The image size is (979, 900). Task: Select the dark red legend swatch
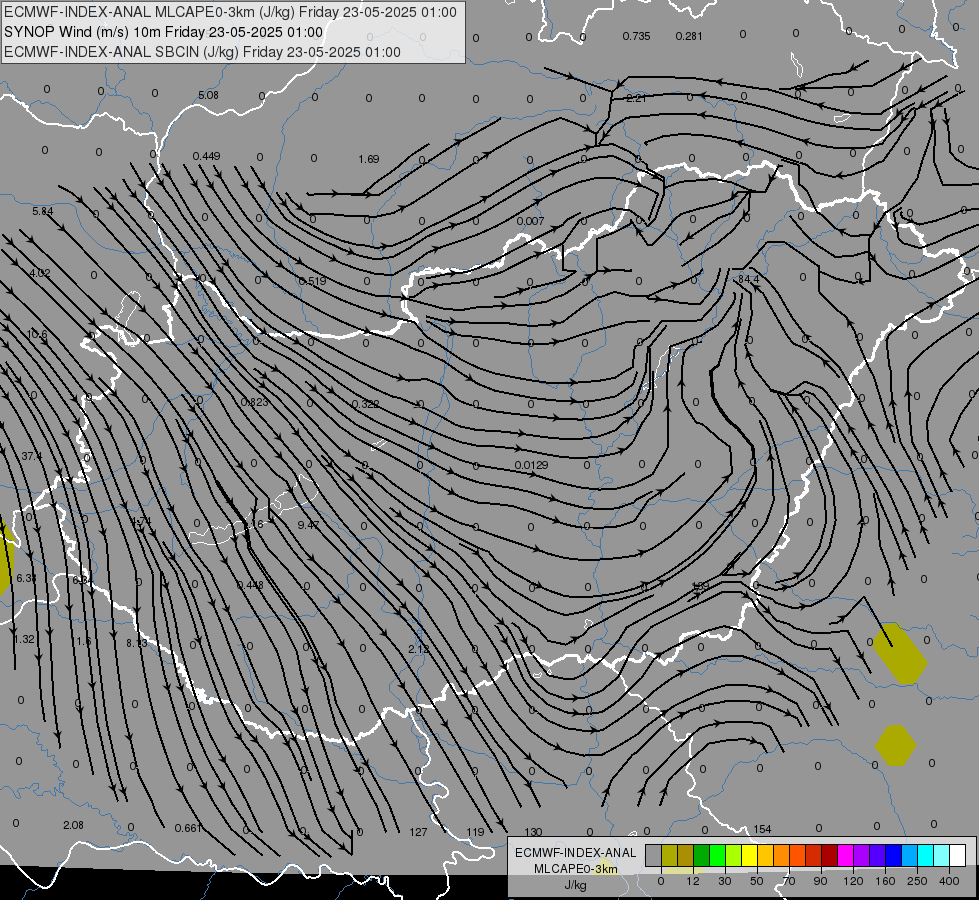pos(829,855)
